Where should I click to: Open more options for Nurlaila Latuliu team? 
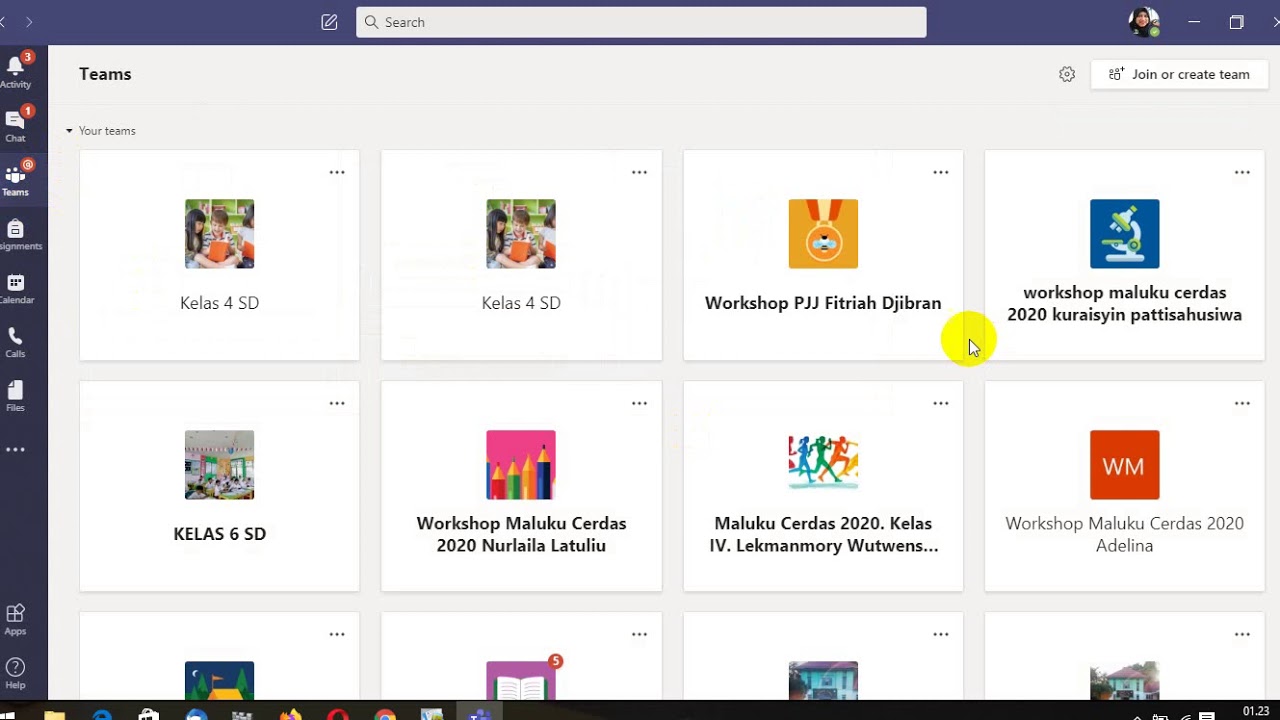click(x=639, y=403)
